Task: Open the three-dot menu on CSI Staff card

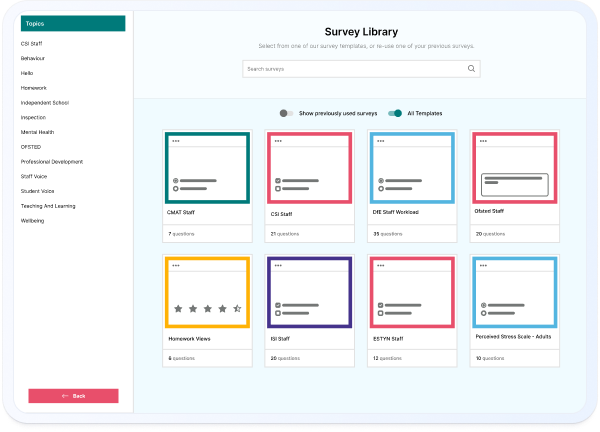Action: pyautogui.click(x=278, y=141)
